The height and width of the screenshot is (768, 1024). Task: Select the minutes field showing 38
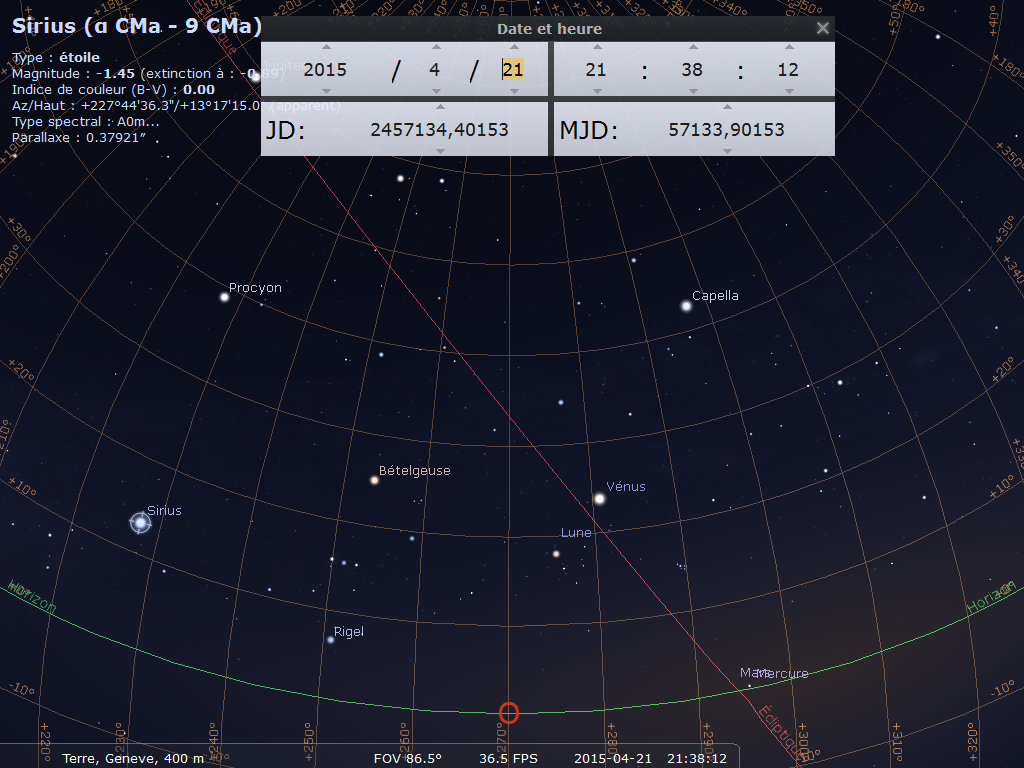point(692,70)
